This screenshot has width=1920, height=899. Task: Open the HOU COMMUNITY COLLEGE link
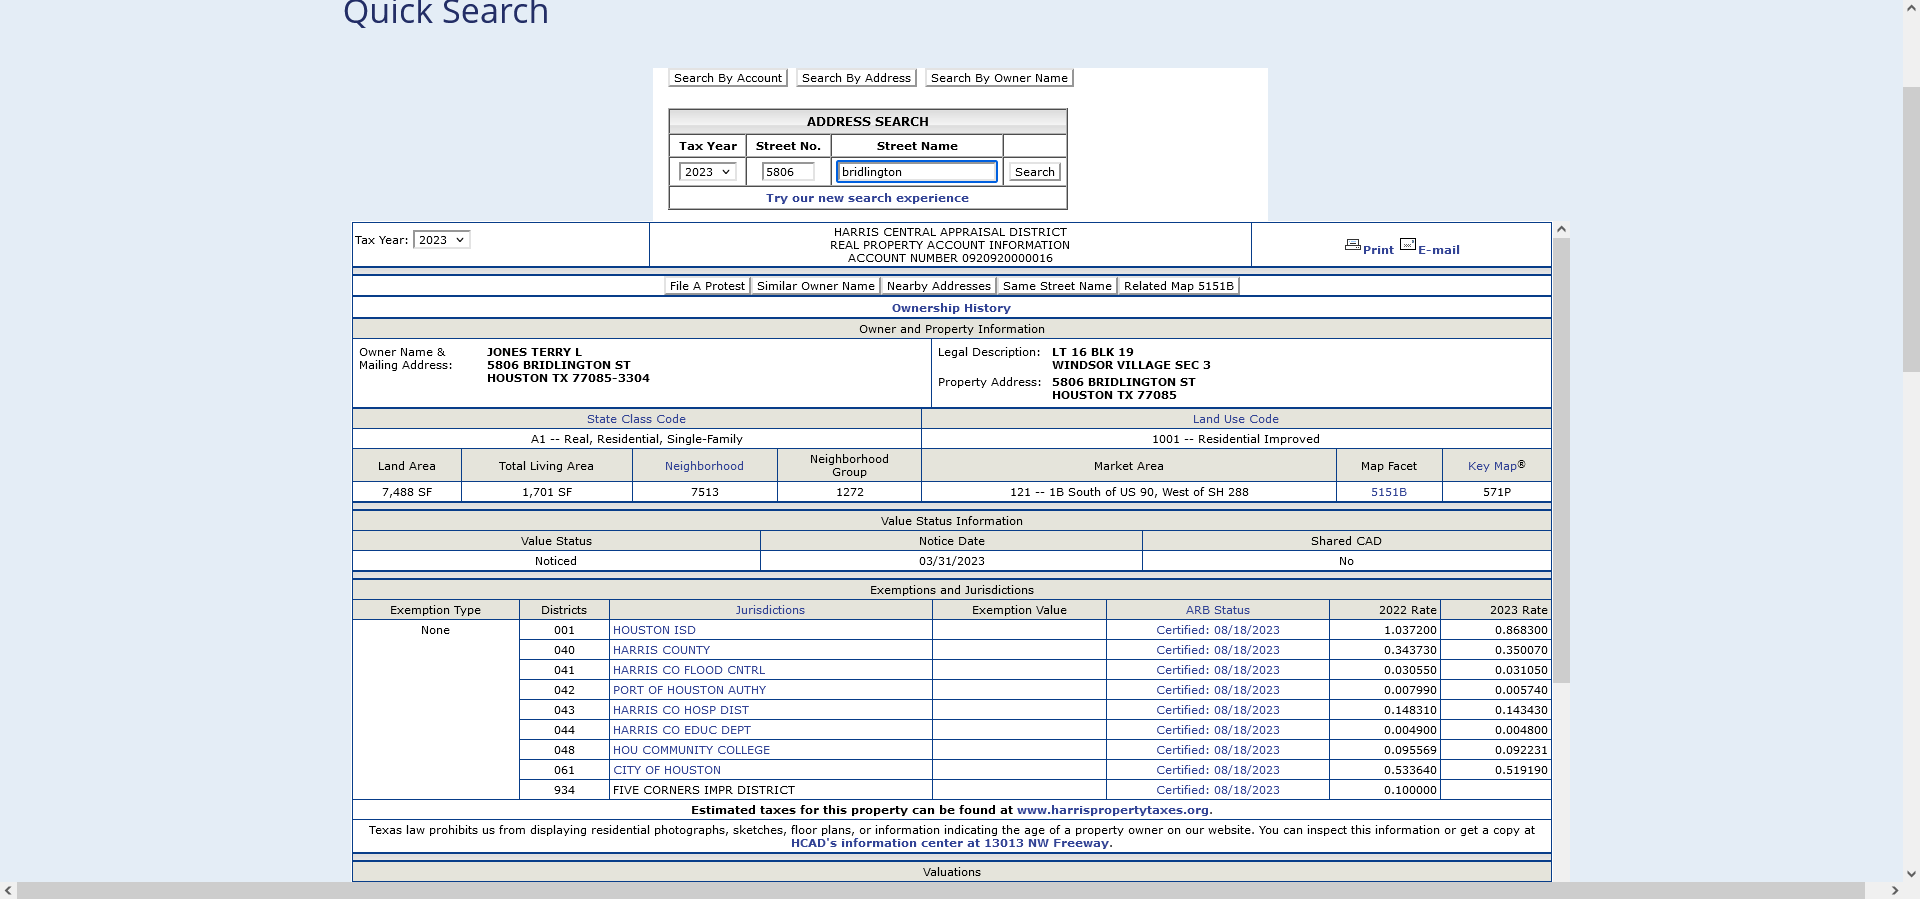[691, 750]
